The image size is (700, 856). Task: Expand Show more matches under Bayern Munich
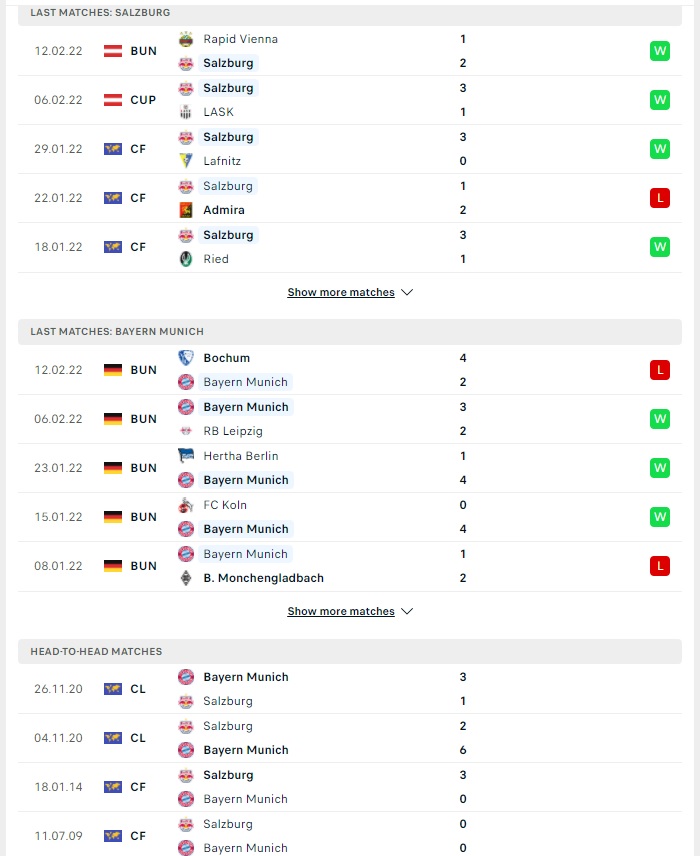point(341,611)
